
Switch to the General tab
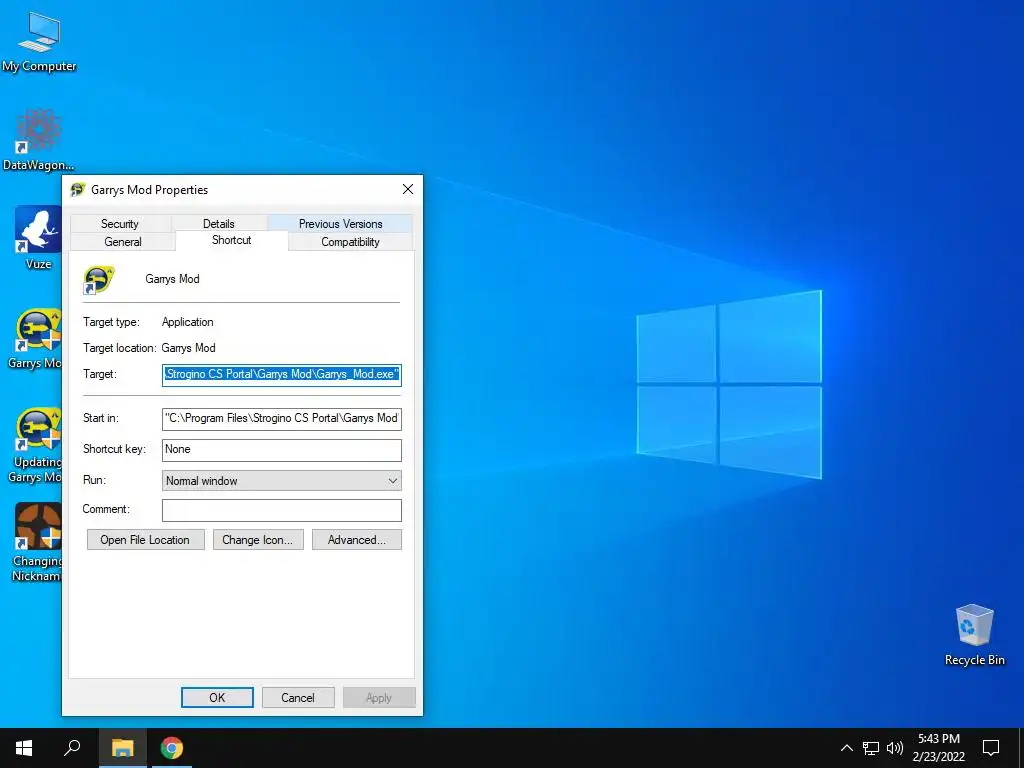pos(123,242)
